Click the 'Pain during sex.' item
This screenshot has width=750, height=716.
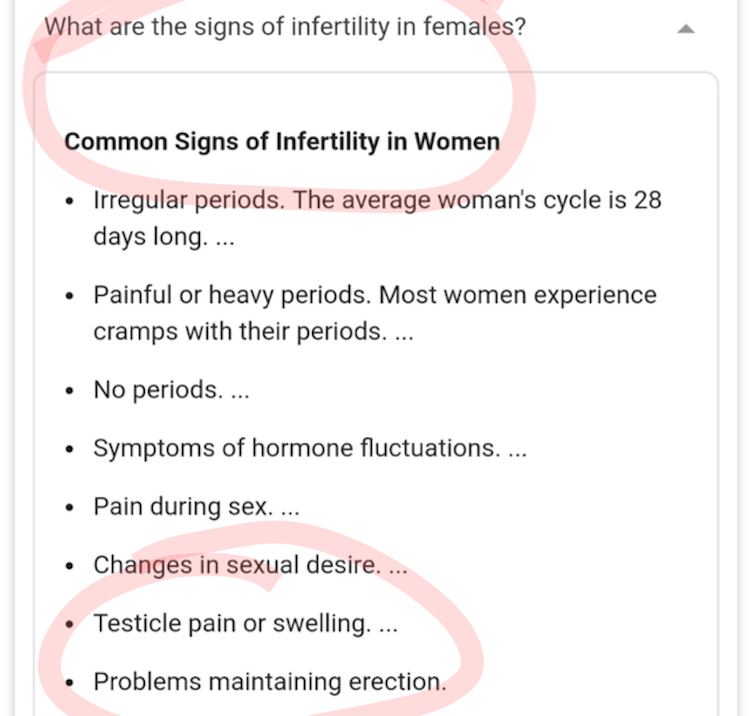[x=183, y=507]
